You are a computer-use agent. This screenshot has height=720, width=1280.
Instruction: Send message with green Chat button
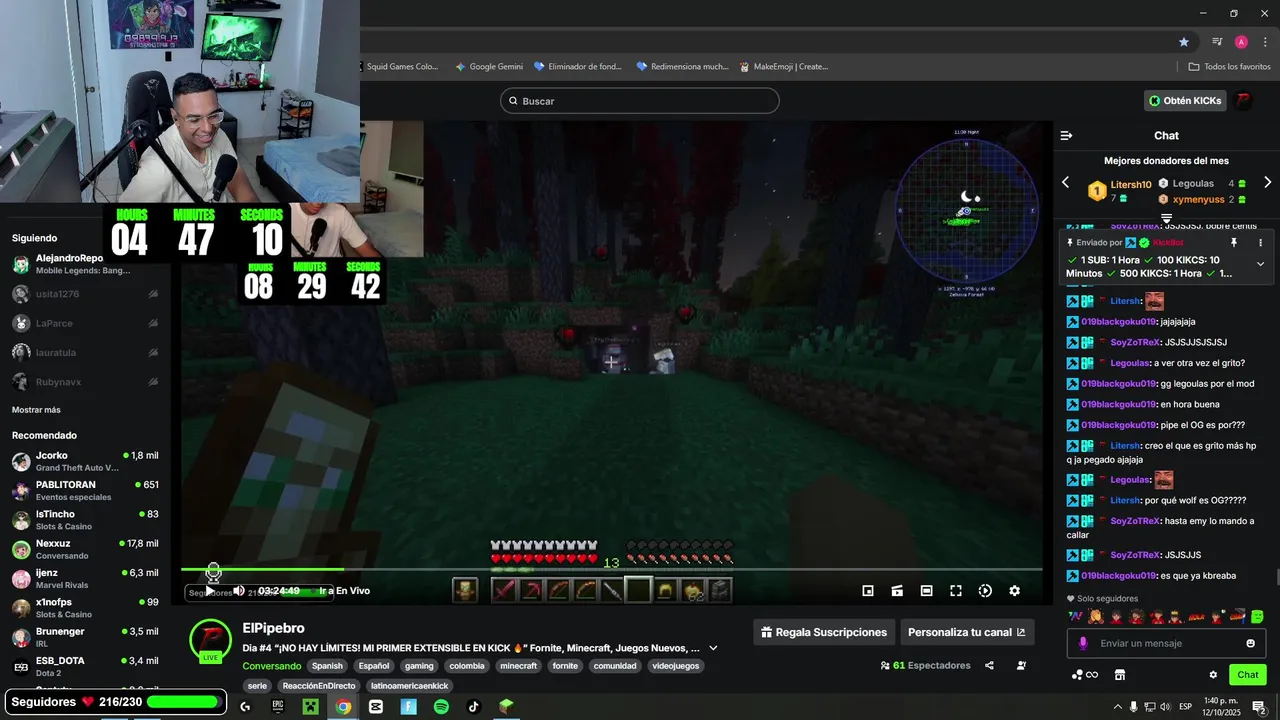pos(1247,675)
